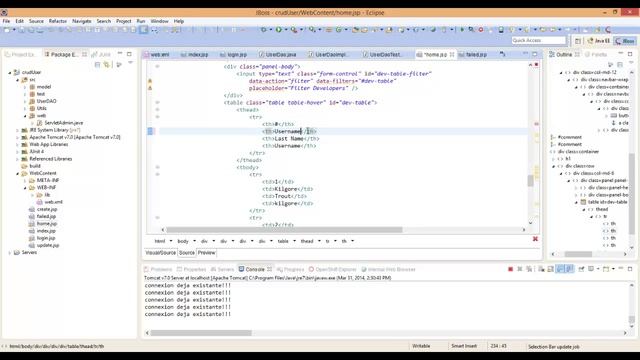Open the body breadcrumb dropdown arrow
The image size is (640, 360).
[x=194, y=241]
